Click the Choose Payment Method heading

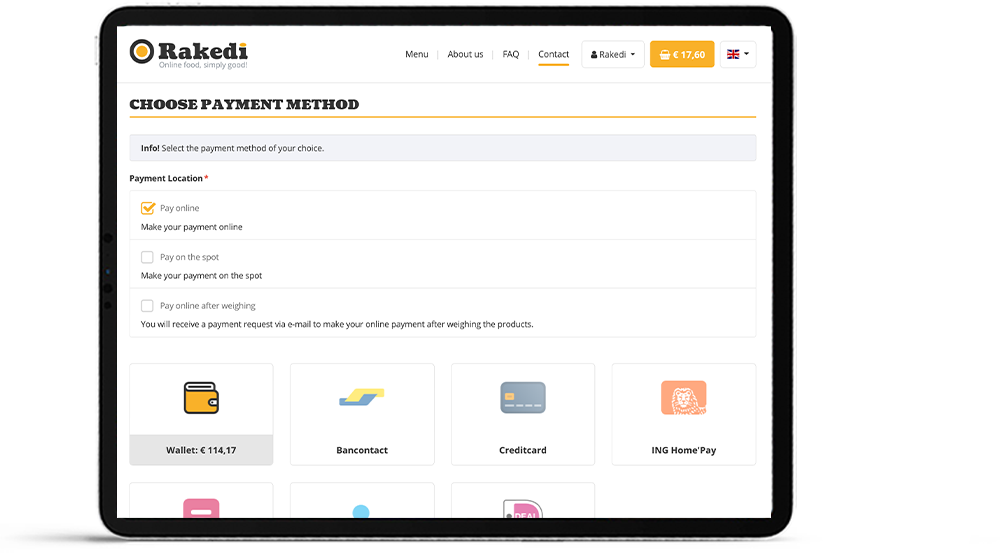coord(244,105)
